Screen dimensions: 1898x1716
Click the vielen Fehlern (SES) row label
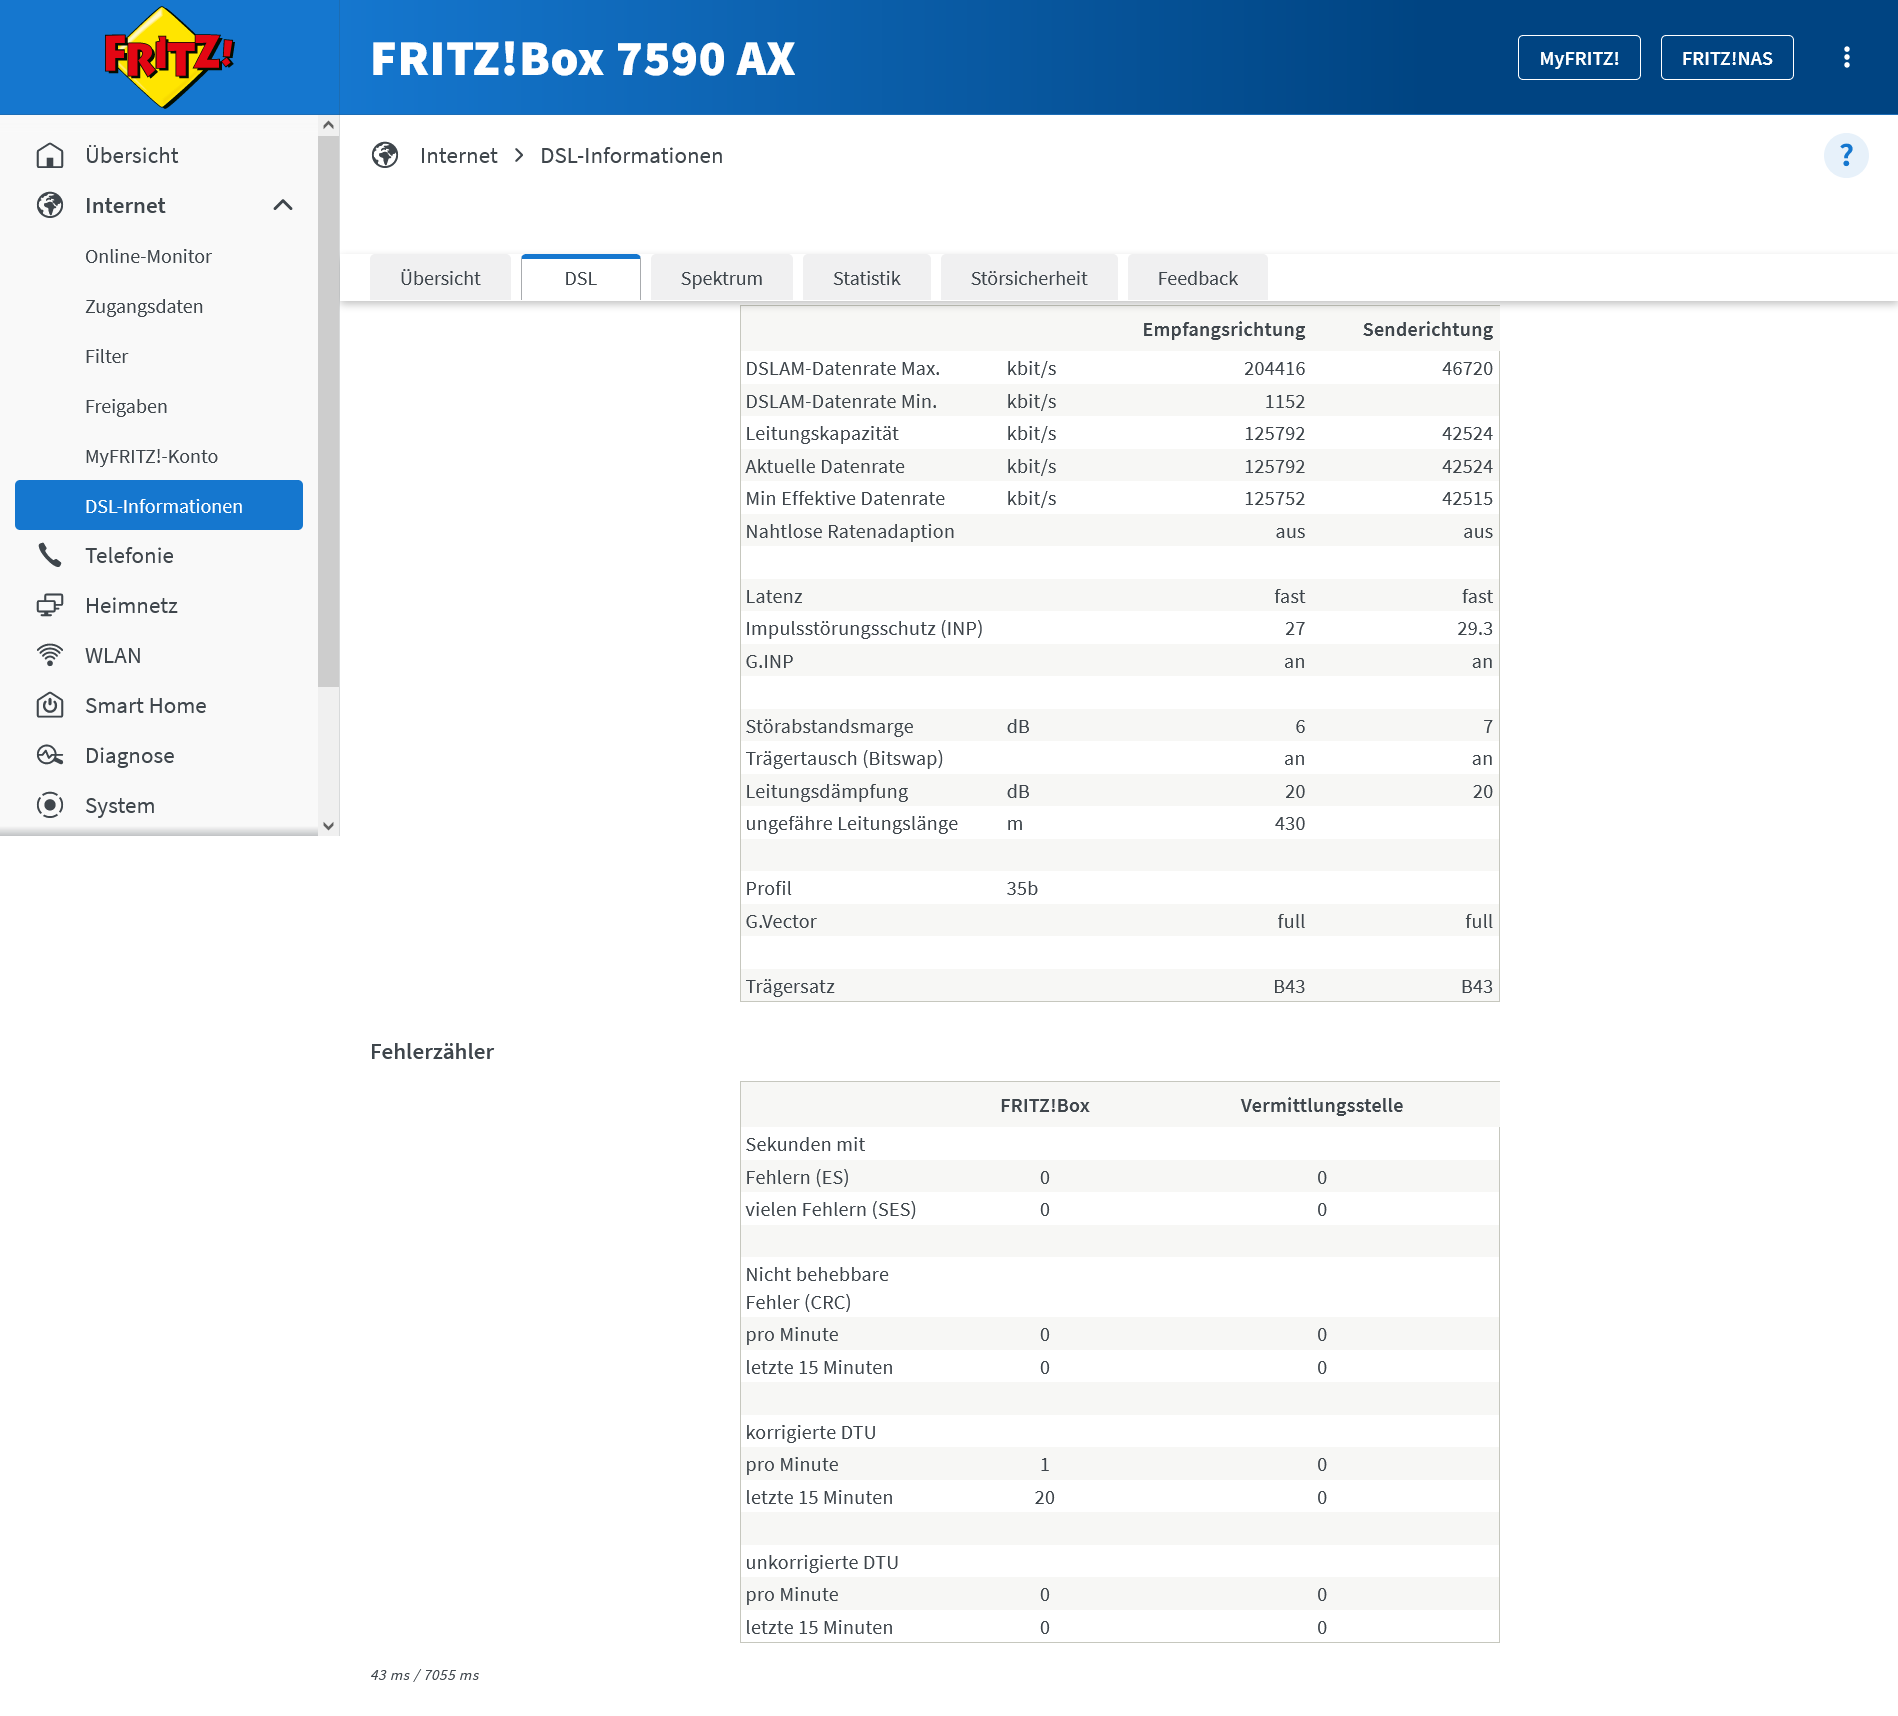[x=830, y=1209]
